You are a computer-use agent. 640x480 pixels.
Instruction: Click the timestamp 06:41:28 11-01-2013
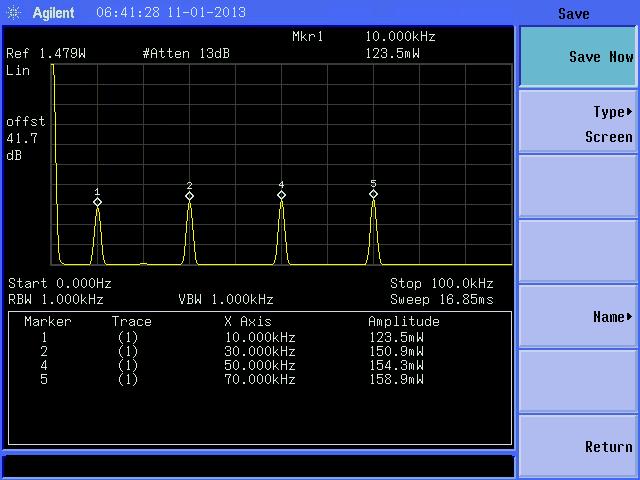[171, 12]
